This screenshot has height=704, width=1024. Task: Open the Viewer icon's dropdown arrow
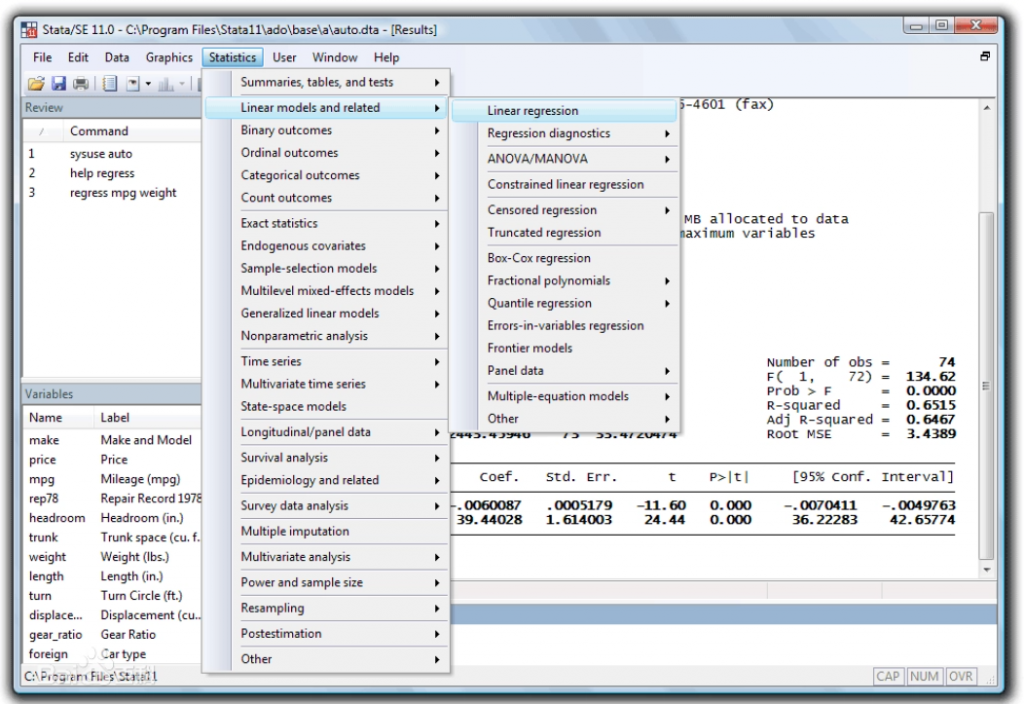pos(148,84)
